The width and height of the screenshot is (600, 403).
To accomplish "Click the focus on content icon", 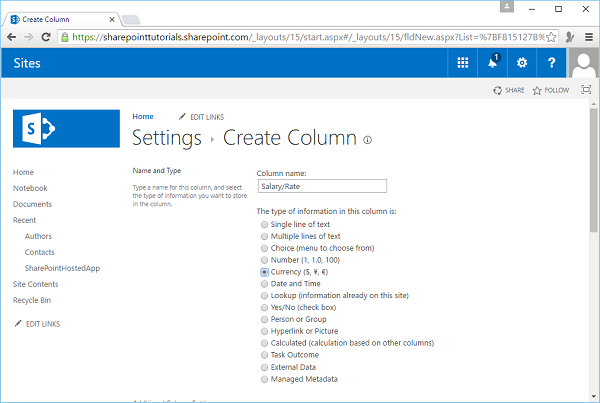I will [584, 90].
